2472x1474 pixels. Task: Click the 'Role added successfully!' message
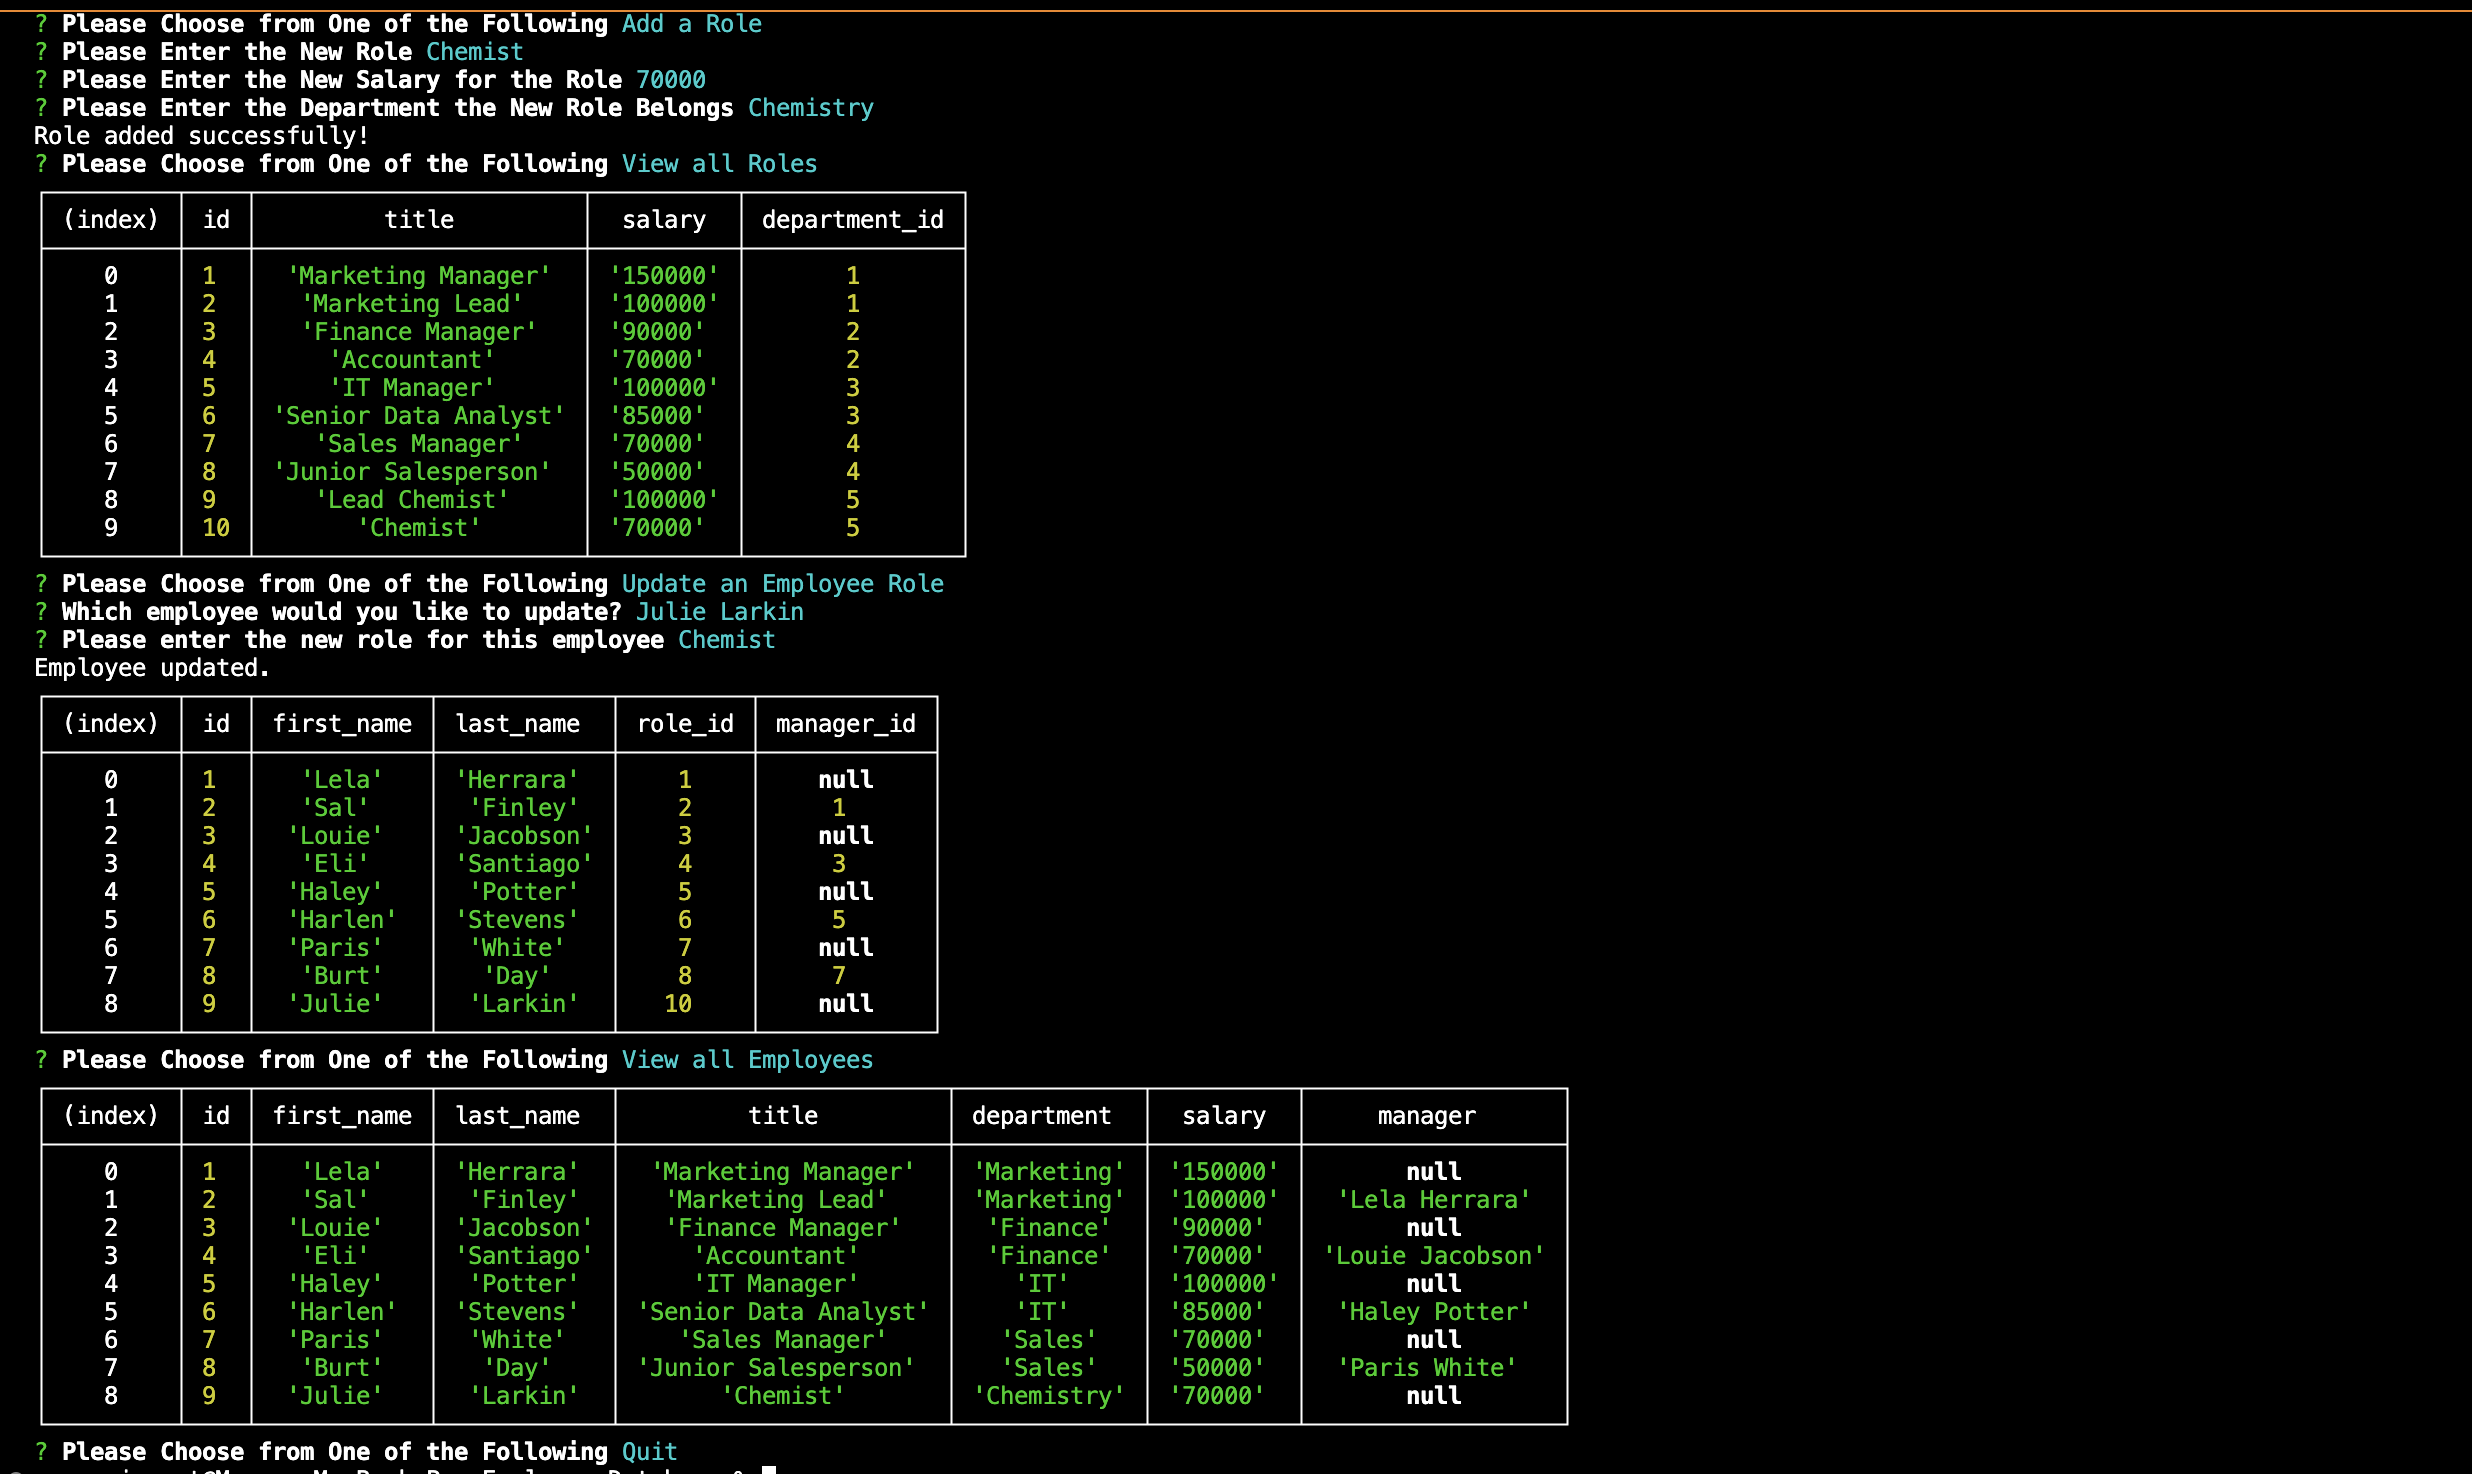tap(201, 136)
